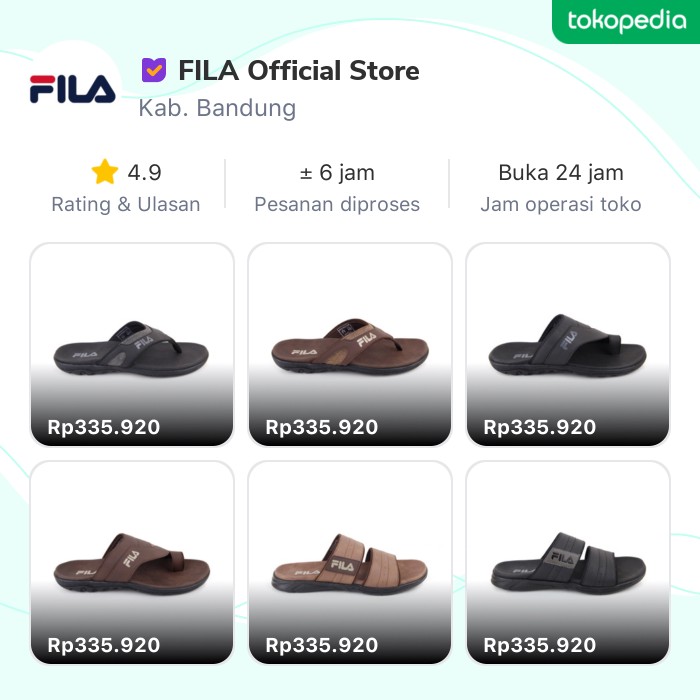Select the Pesanan diproses label
The image size is (700, 700).
[337, 204]
